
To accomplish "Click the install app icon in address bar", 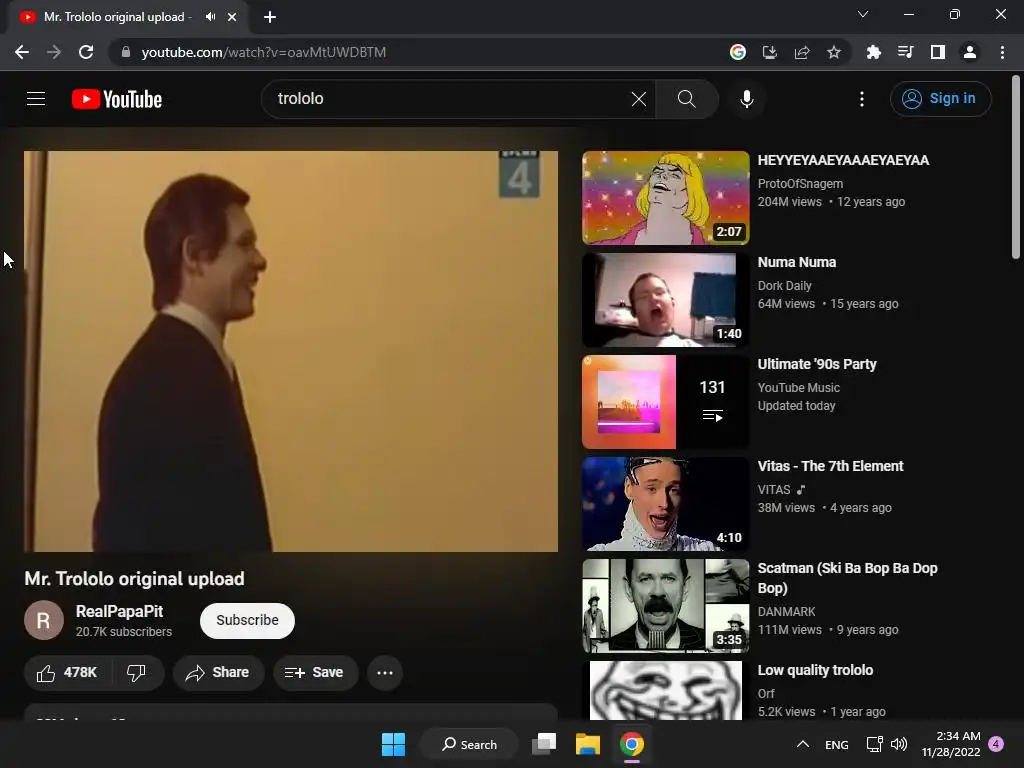I will [x=770, y=52].
